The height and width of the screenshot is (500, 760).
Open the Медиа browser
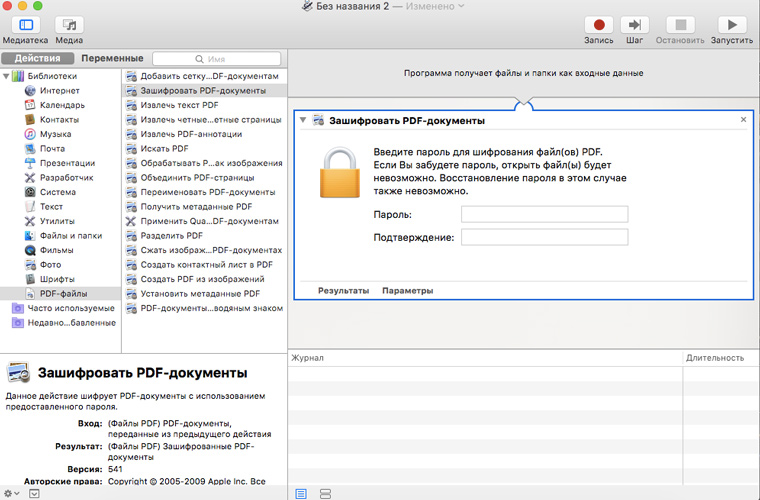point(69,25)
